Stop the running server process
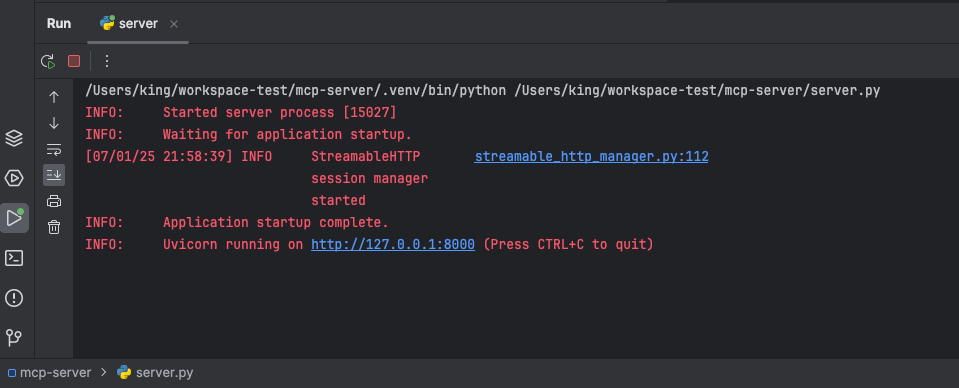The height and width of the screenshot is (388, 959). pos(74,61)
